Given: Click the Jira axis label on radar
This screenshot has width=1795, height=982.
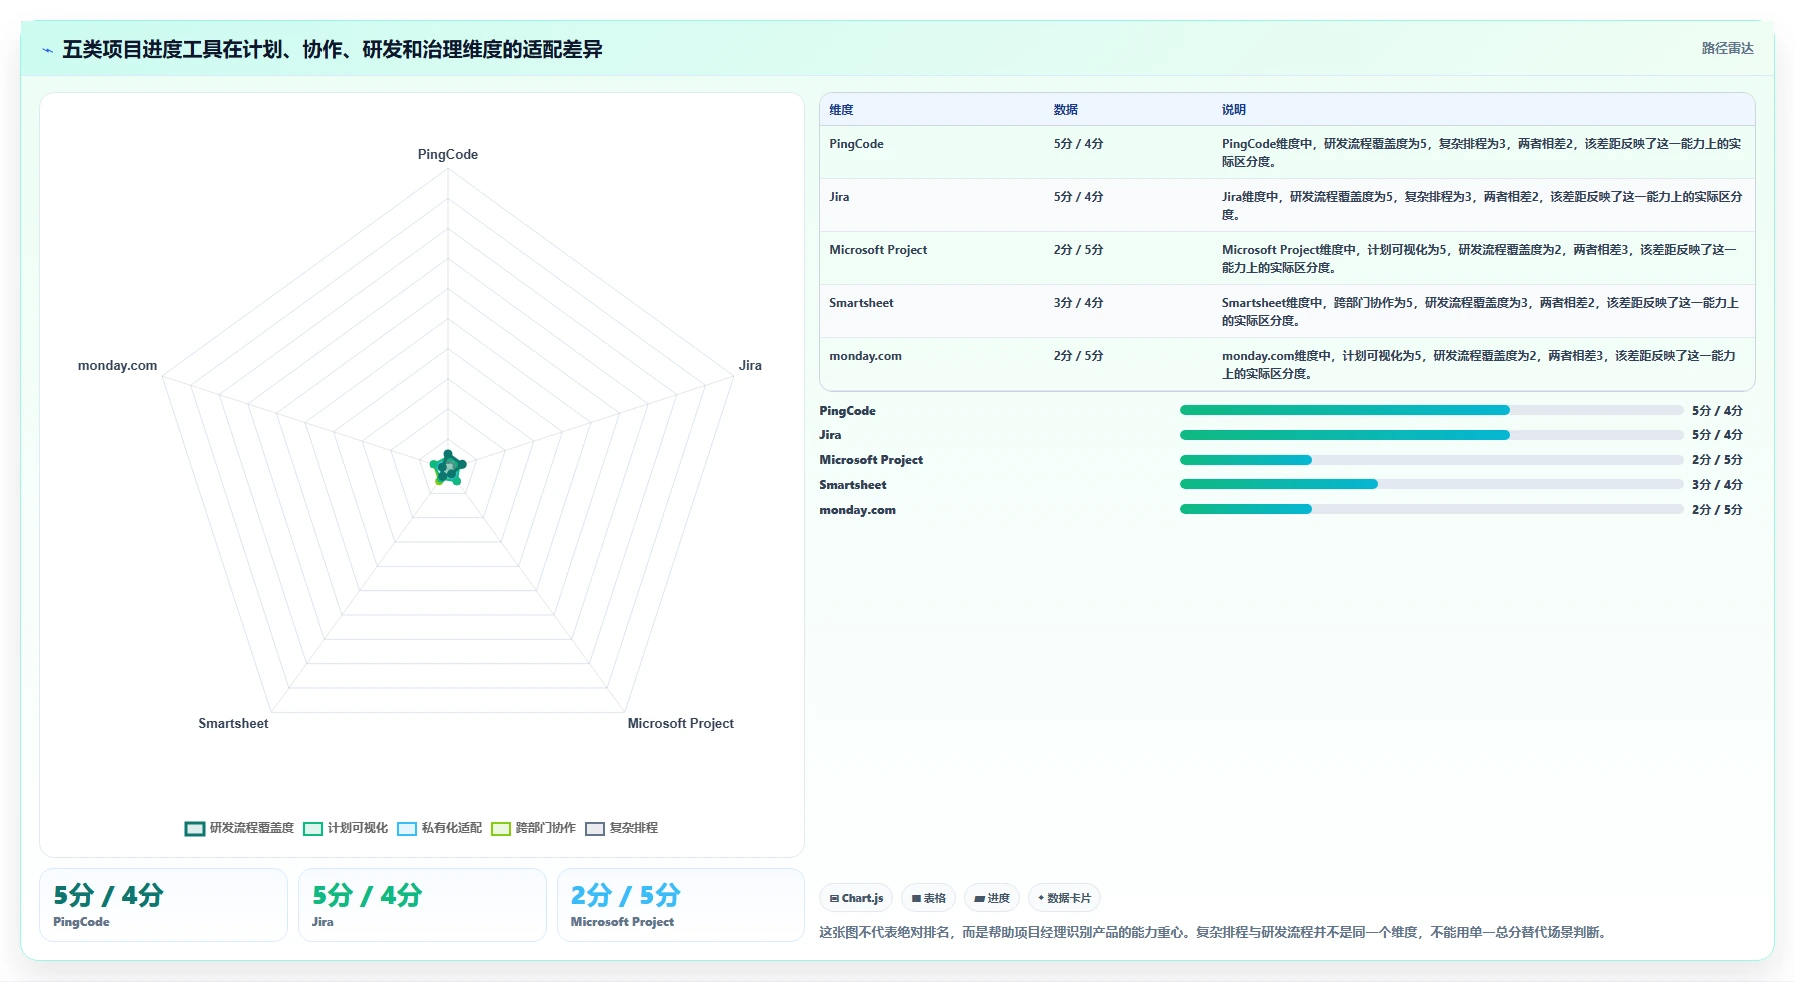Looking at the screenshot, I should (x=750, y=365).
